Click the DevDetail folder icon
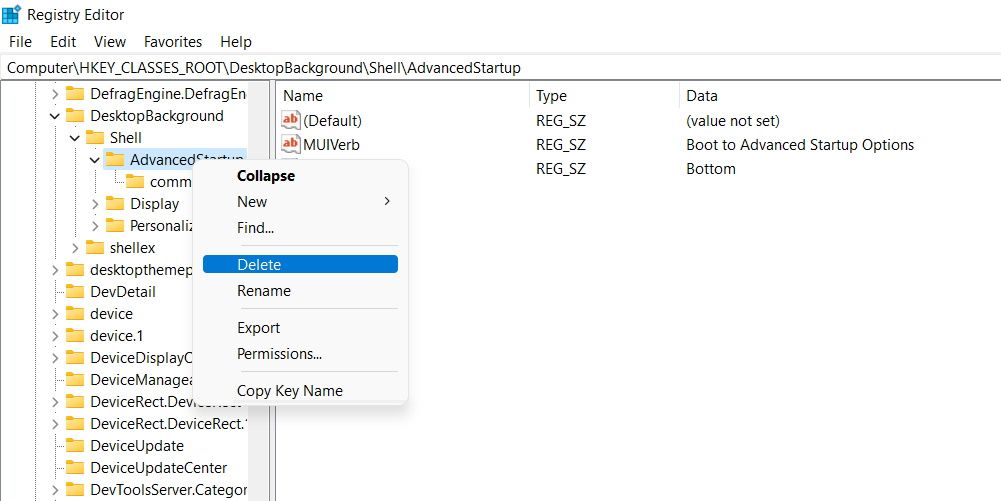1001x501 pixels. (75, 292)
